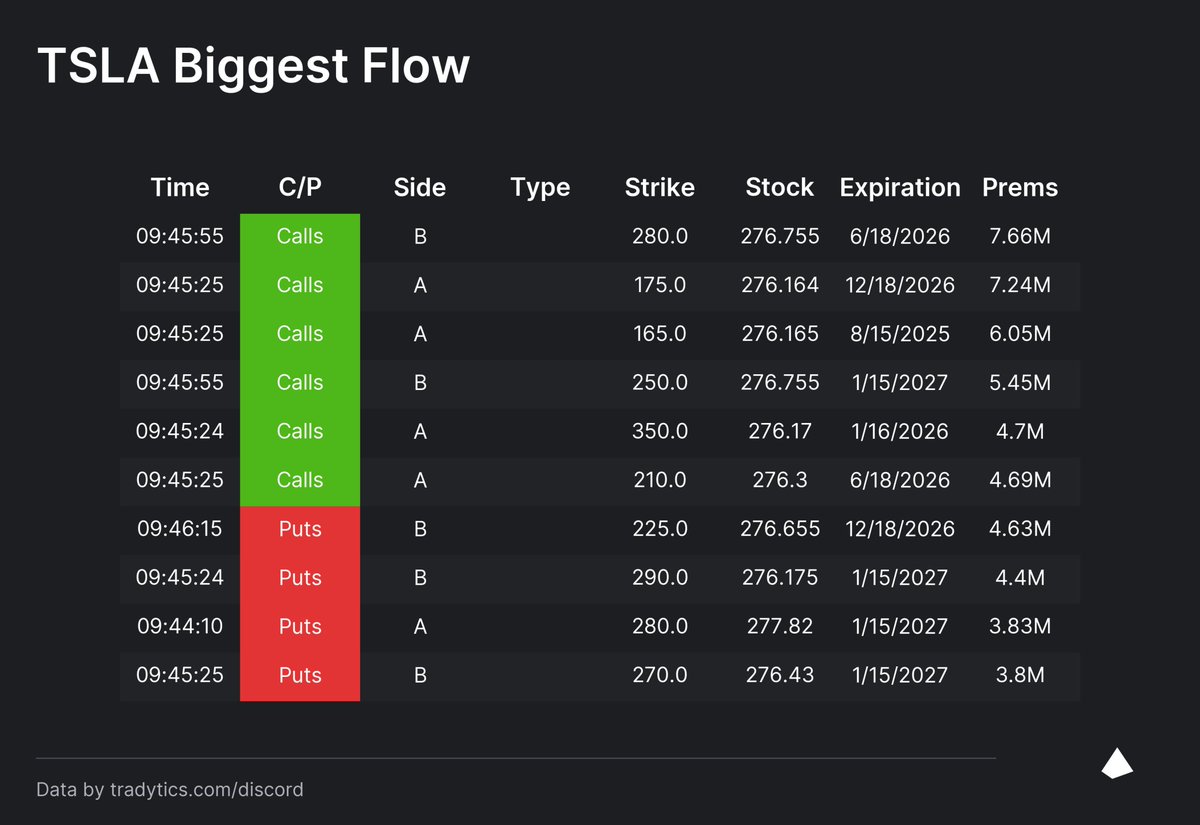1200x825 pixels.
Task: Click the Type column header
Action: tap(540, 188)
